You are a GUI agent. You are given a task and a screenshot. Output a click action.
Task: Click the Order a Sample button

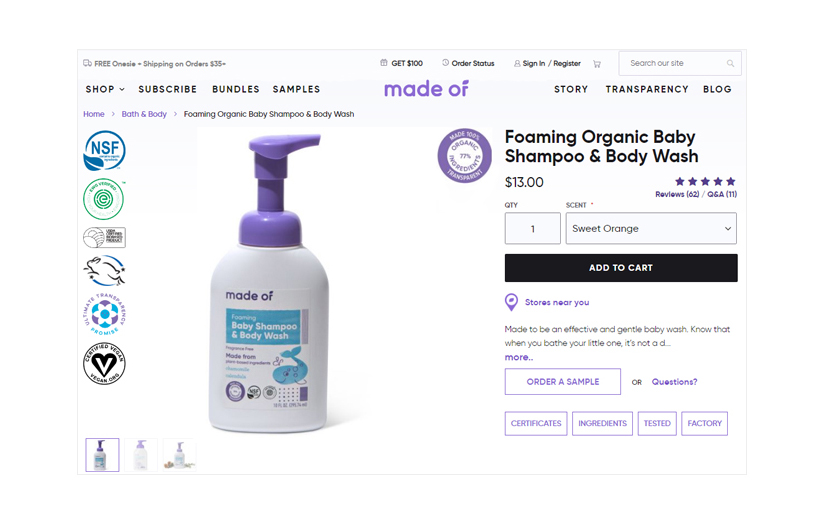(x=562, y=381)
